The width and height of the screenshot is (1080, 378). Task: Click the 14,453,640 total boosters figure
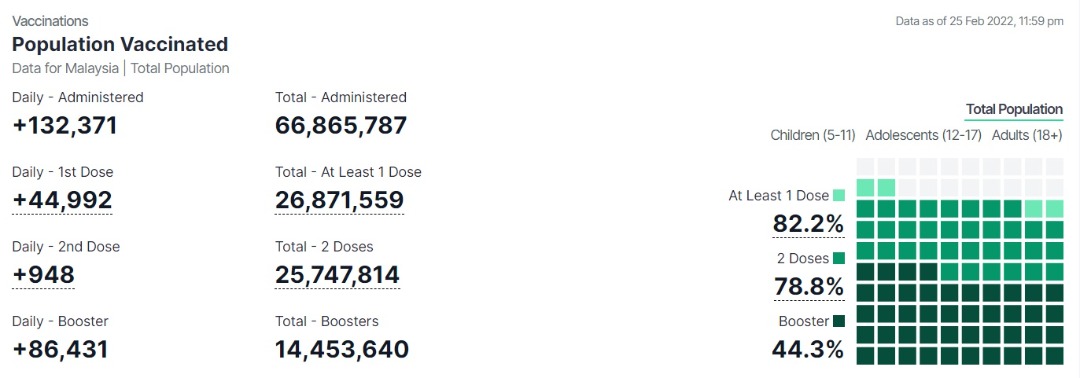coord(342,349)
